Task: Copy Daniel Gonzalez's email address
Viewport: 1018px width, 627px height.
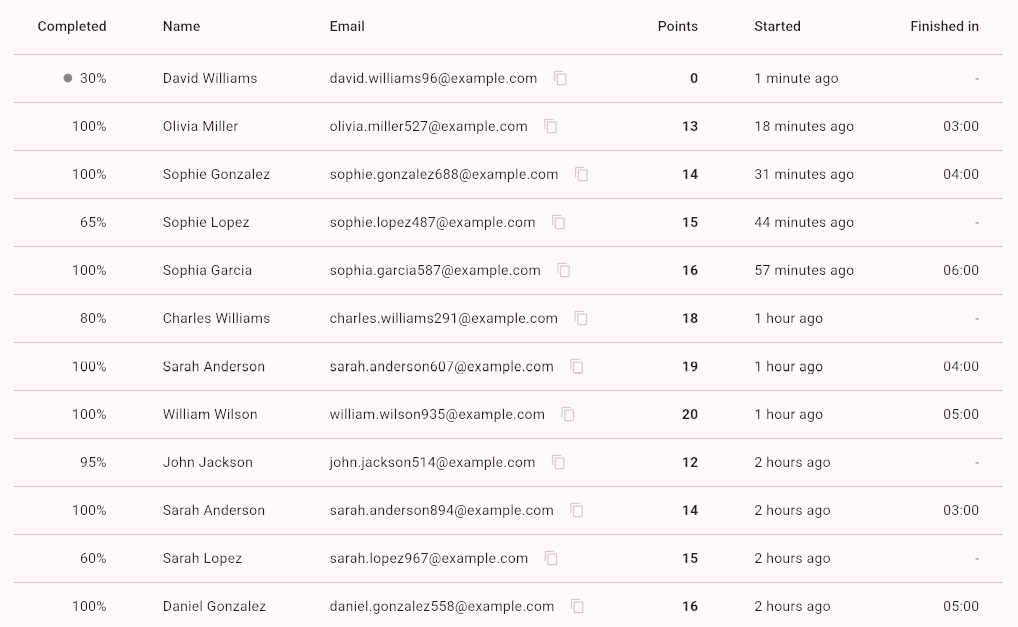Action: (577, 606)
